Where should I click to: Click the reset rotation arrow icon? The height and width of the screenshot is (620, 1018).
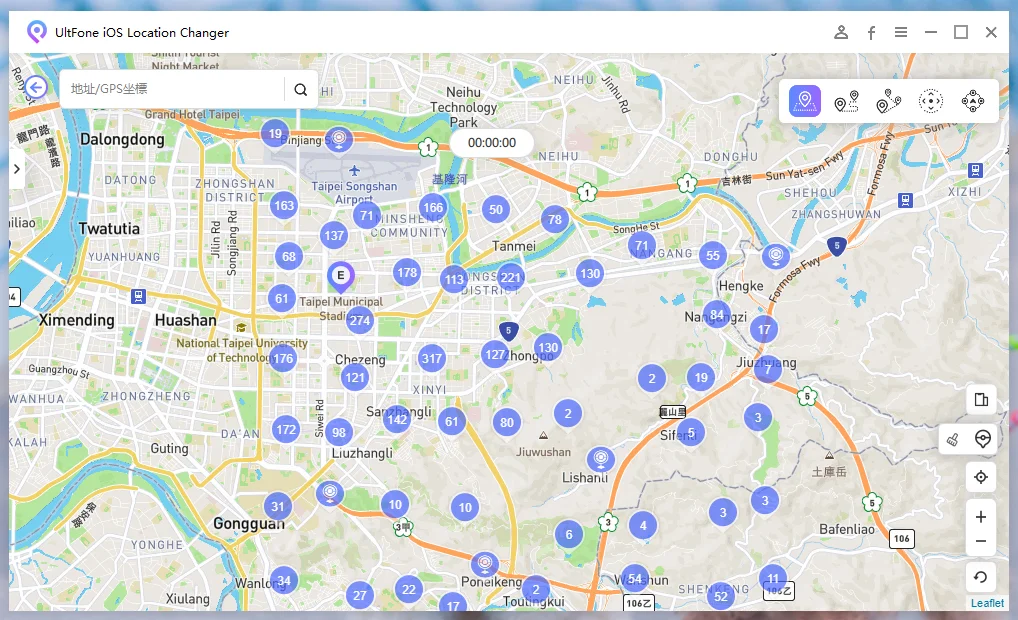(981, 577)
